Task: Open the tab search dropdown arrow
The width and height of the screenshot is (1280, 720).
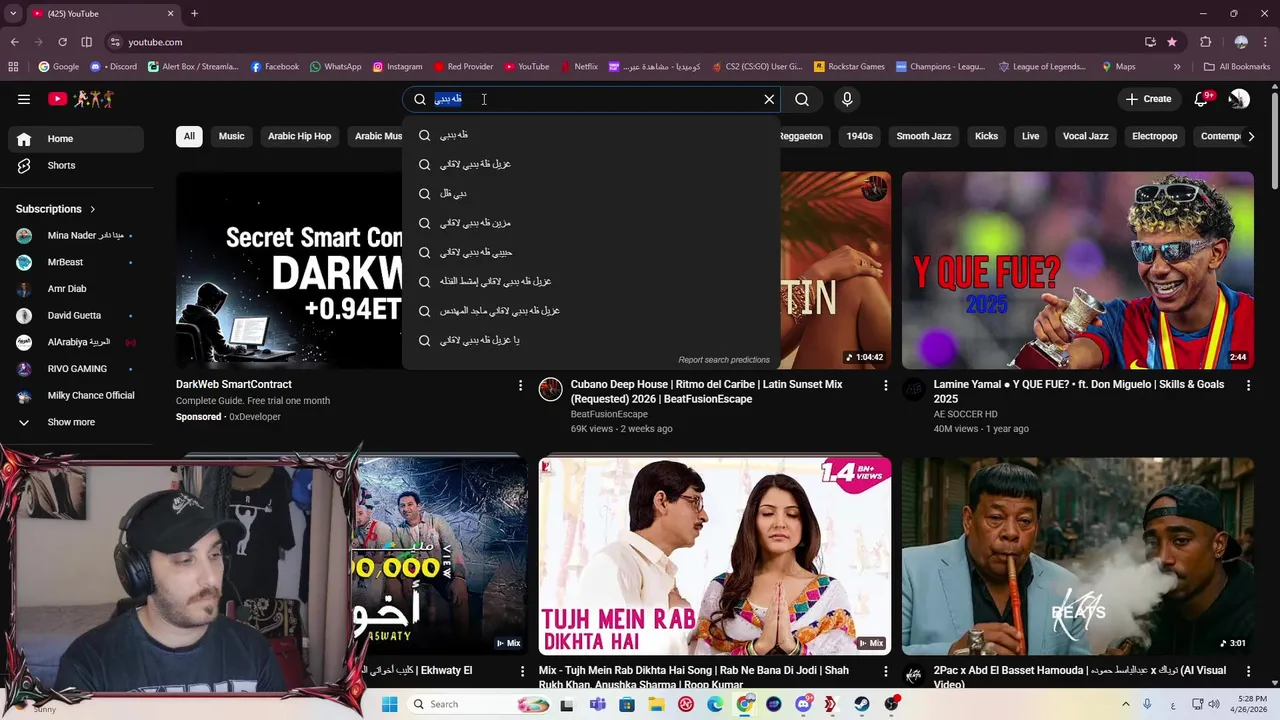Action: point(13,13)
